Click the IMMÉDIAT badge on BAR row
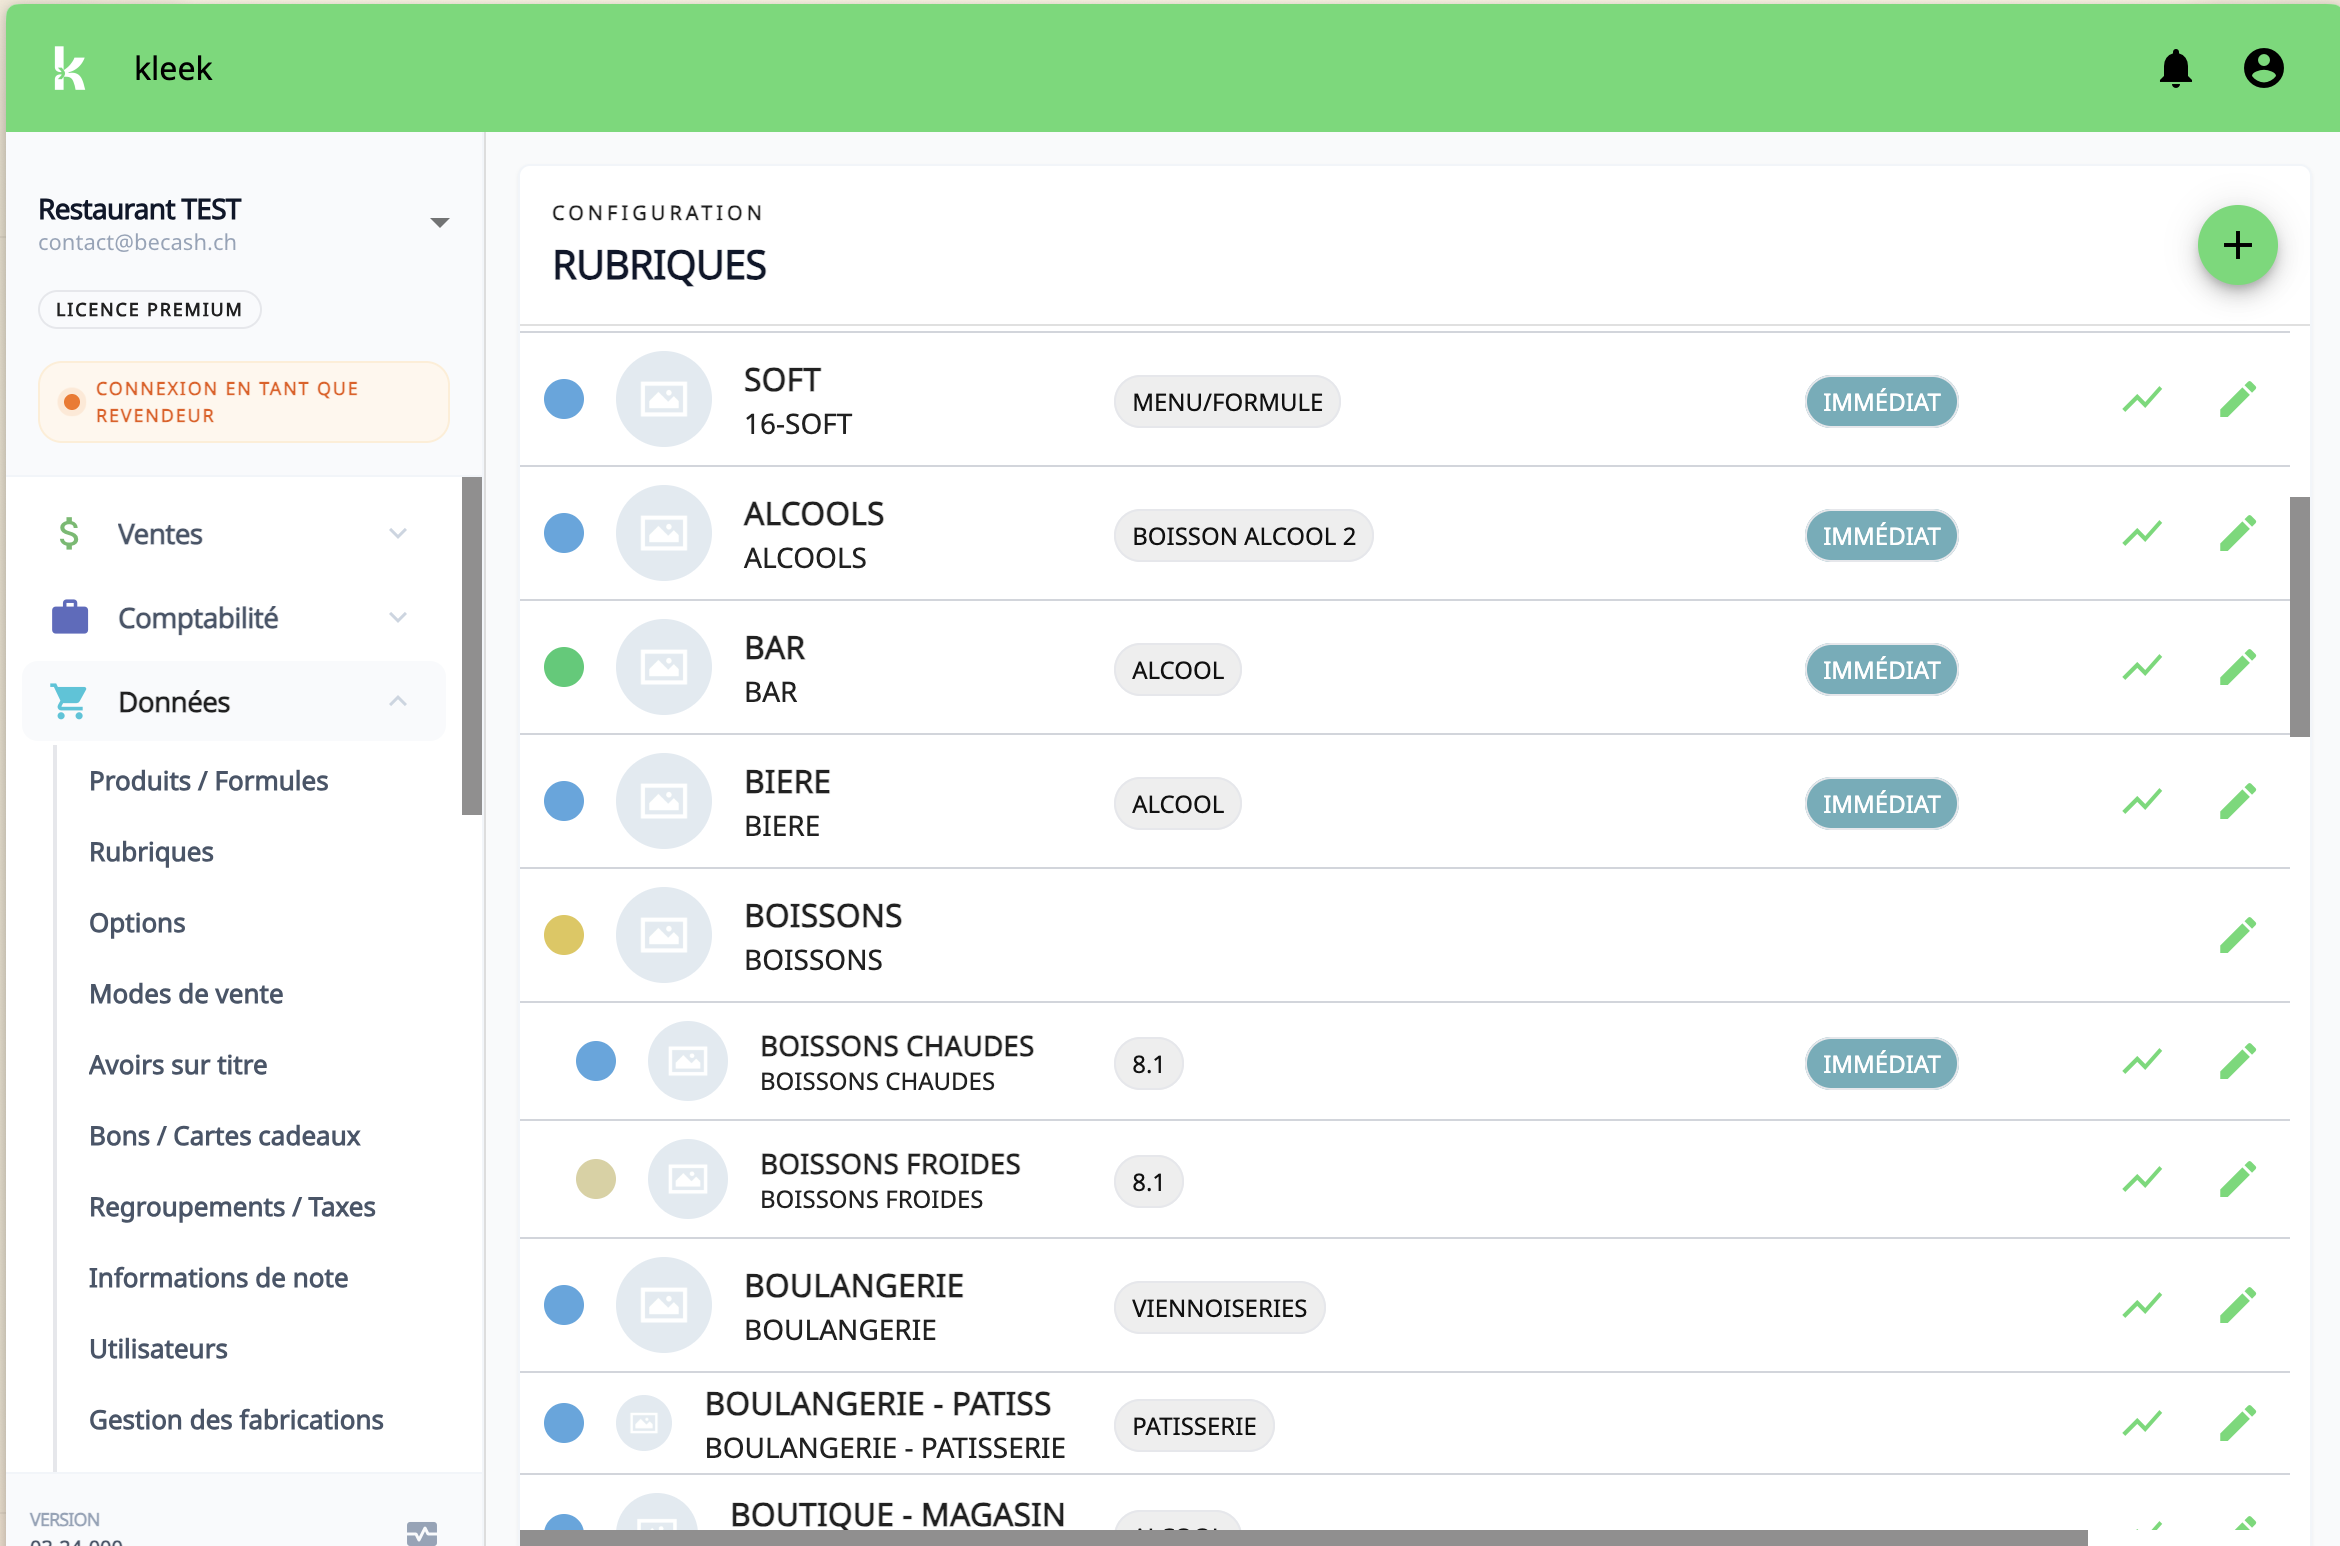2340x1546 pixels. pos(1880,670)
